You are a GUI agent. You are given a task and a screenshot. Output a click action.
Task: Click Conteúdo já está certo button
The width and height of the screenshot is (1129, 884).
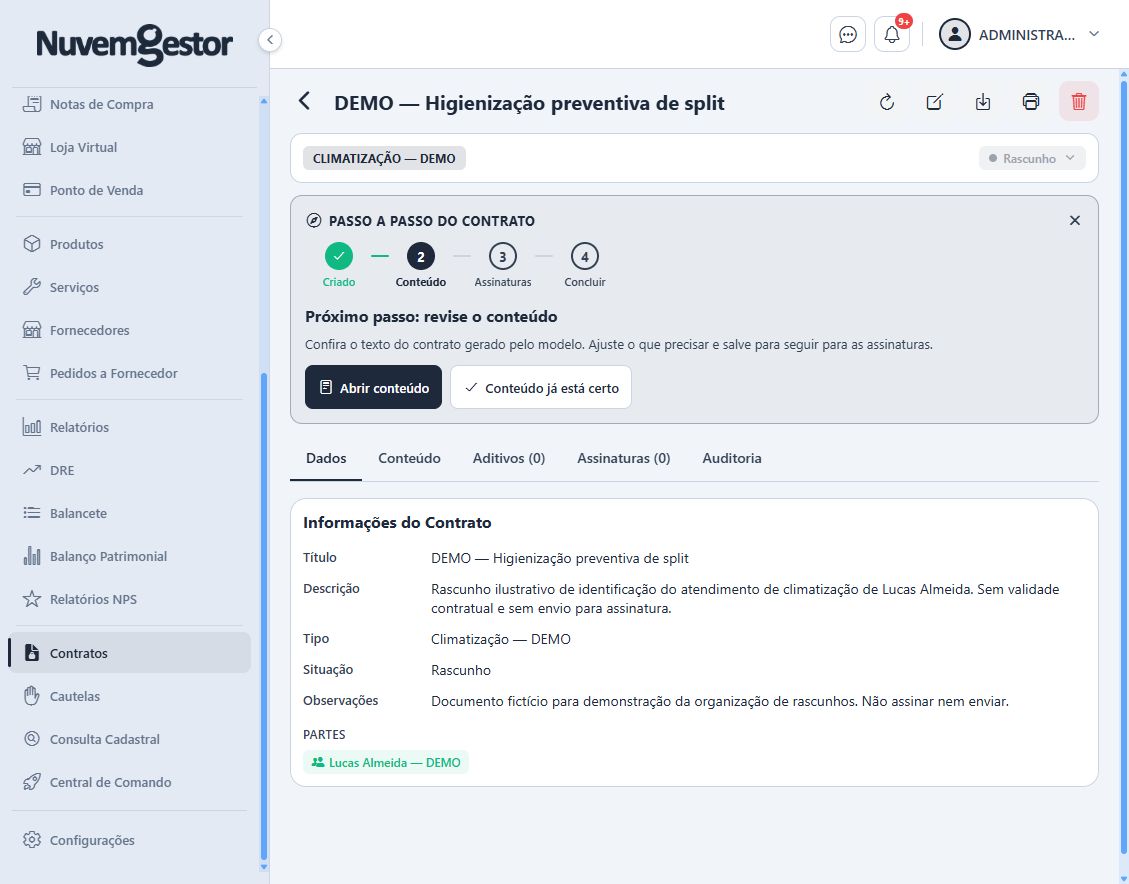click(541, 387)
